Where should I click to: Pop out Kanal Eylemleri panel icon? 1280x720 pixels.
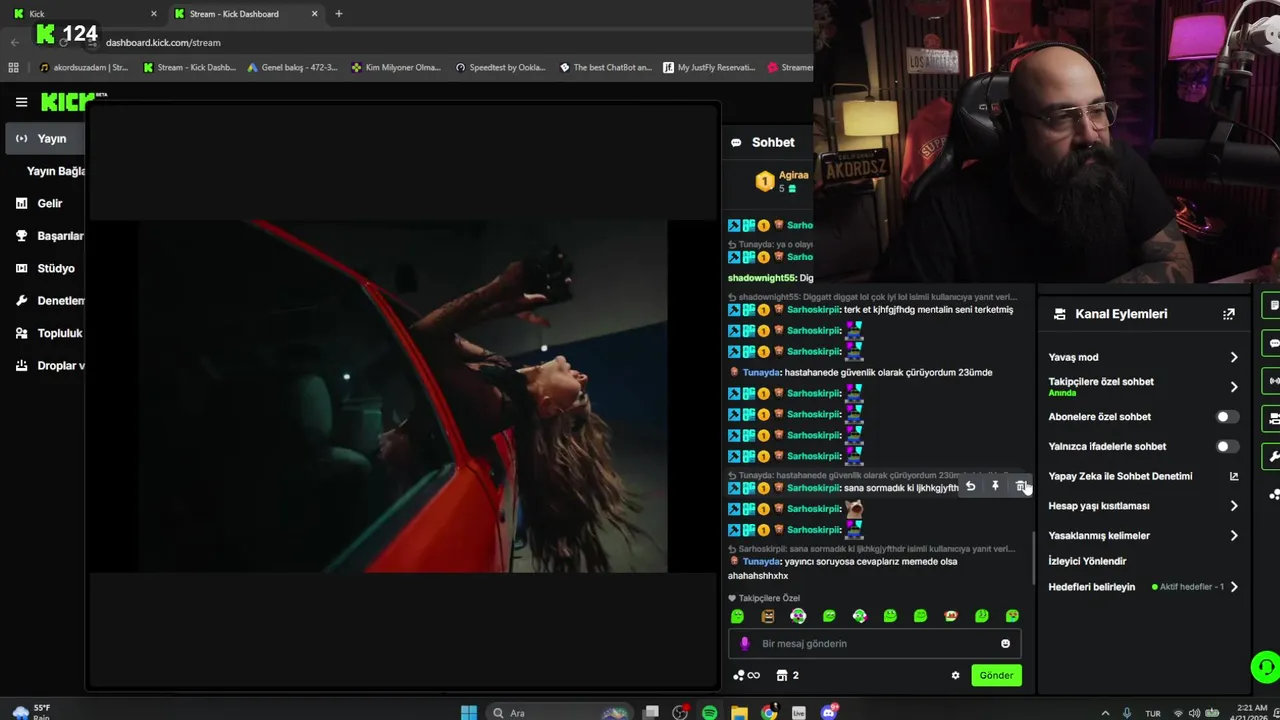pyautogui.click(x=1229, y=314)
